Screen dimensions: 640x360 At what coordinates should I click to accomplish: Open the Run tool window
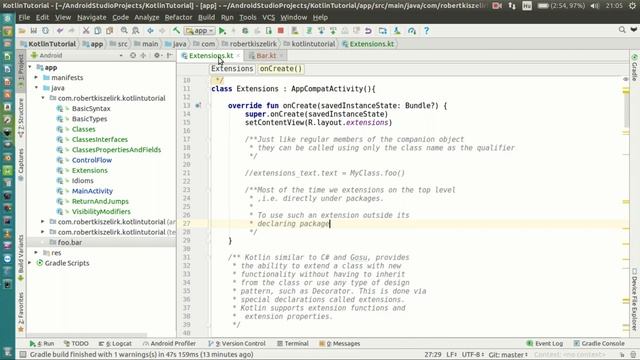coord(42,343)
